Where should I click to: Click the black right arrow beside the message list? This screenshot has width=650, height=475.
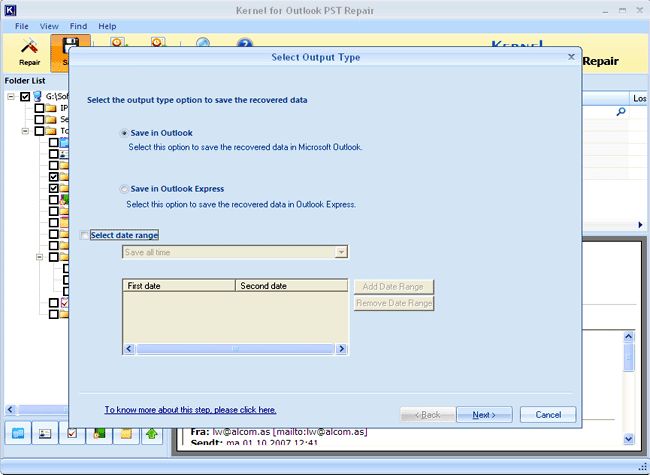pyautogui.click(x=640, y=225)
